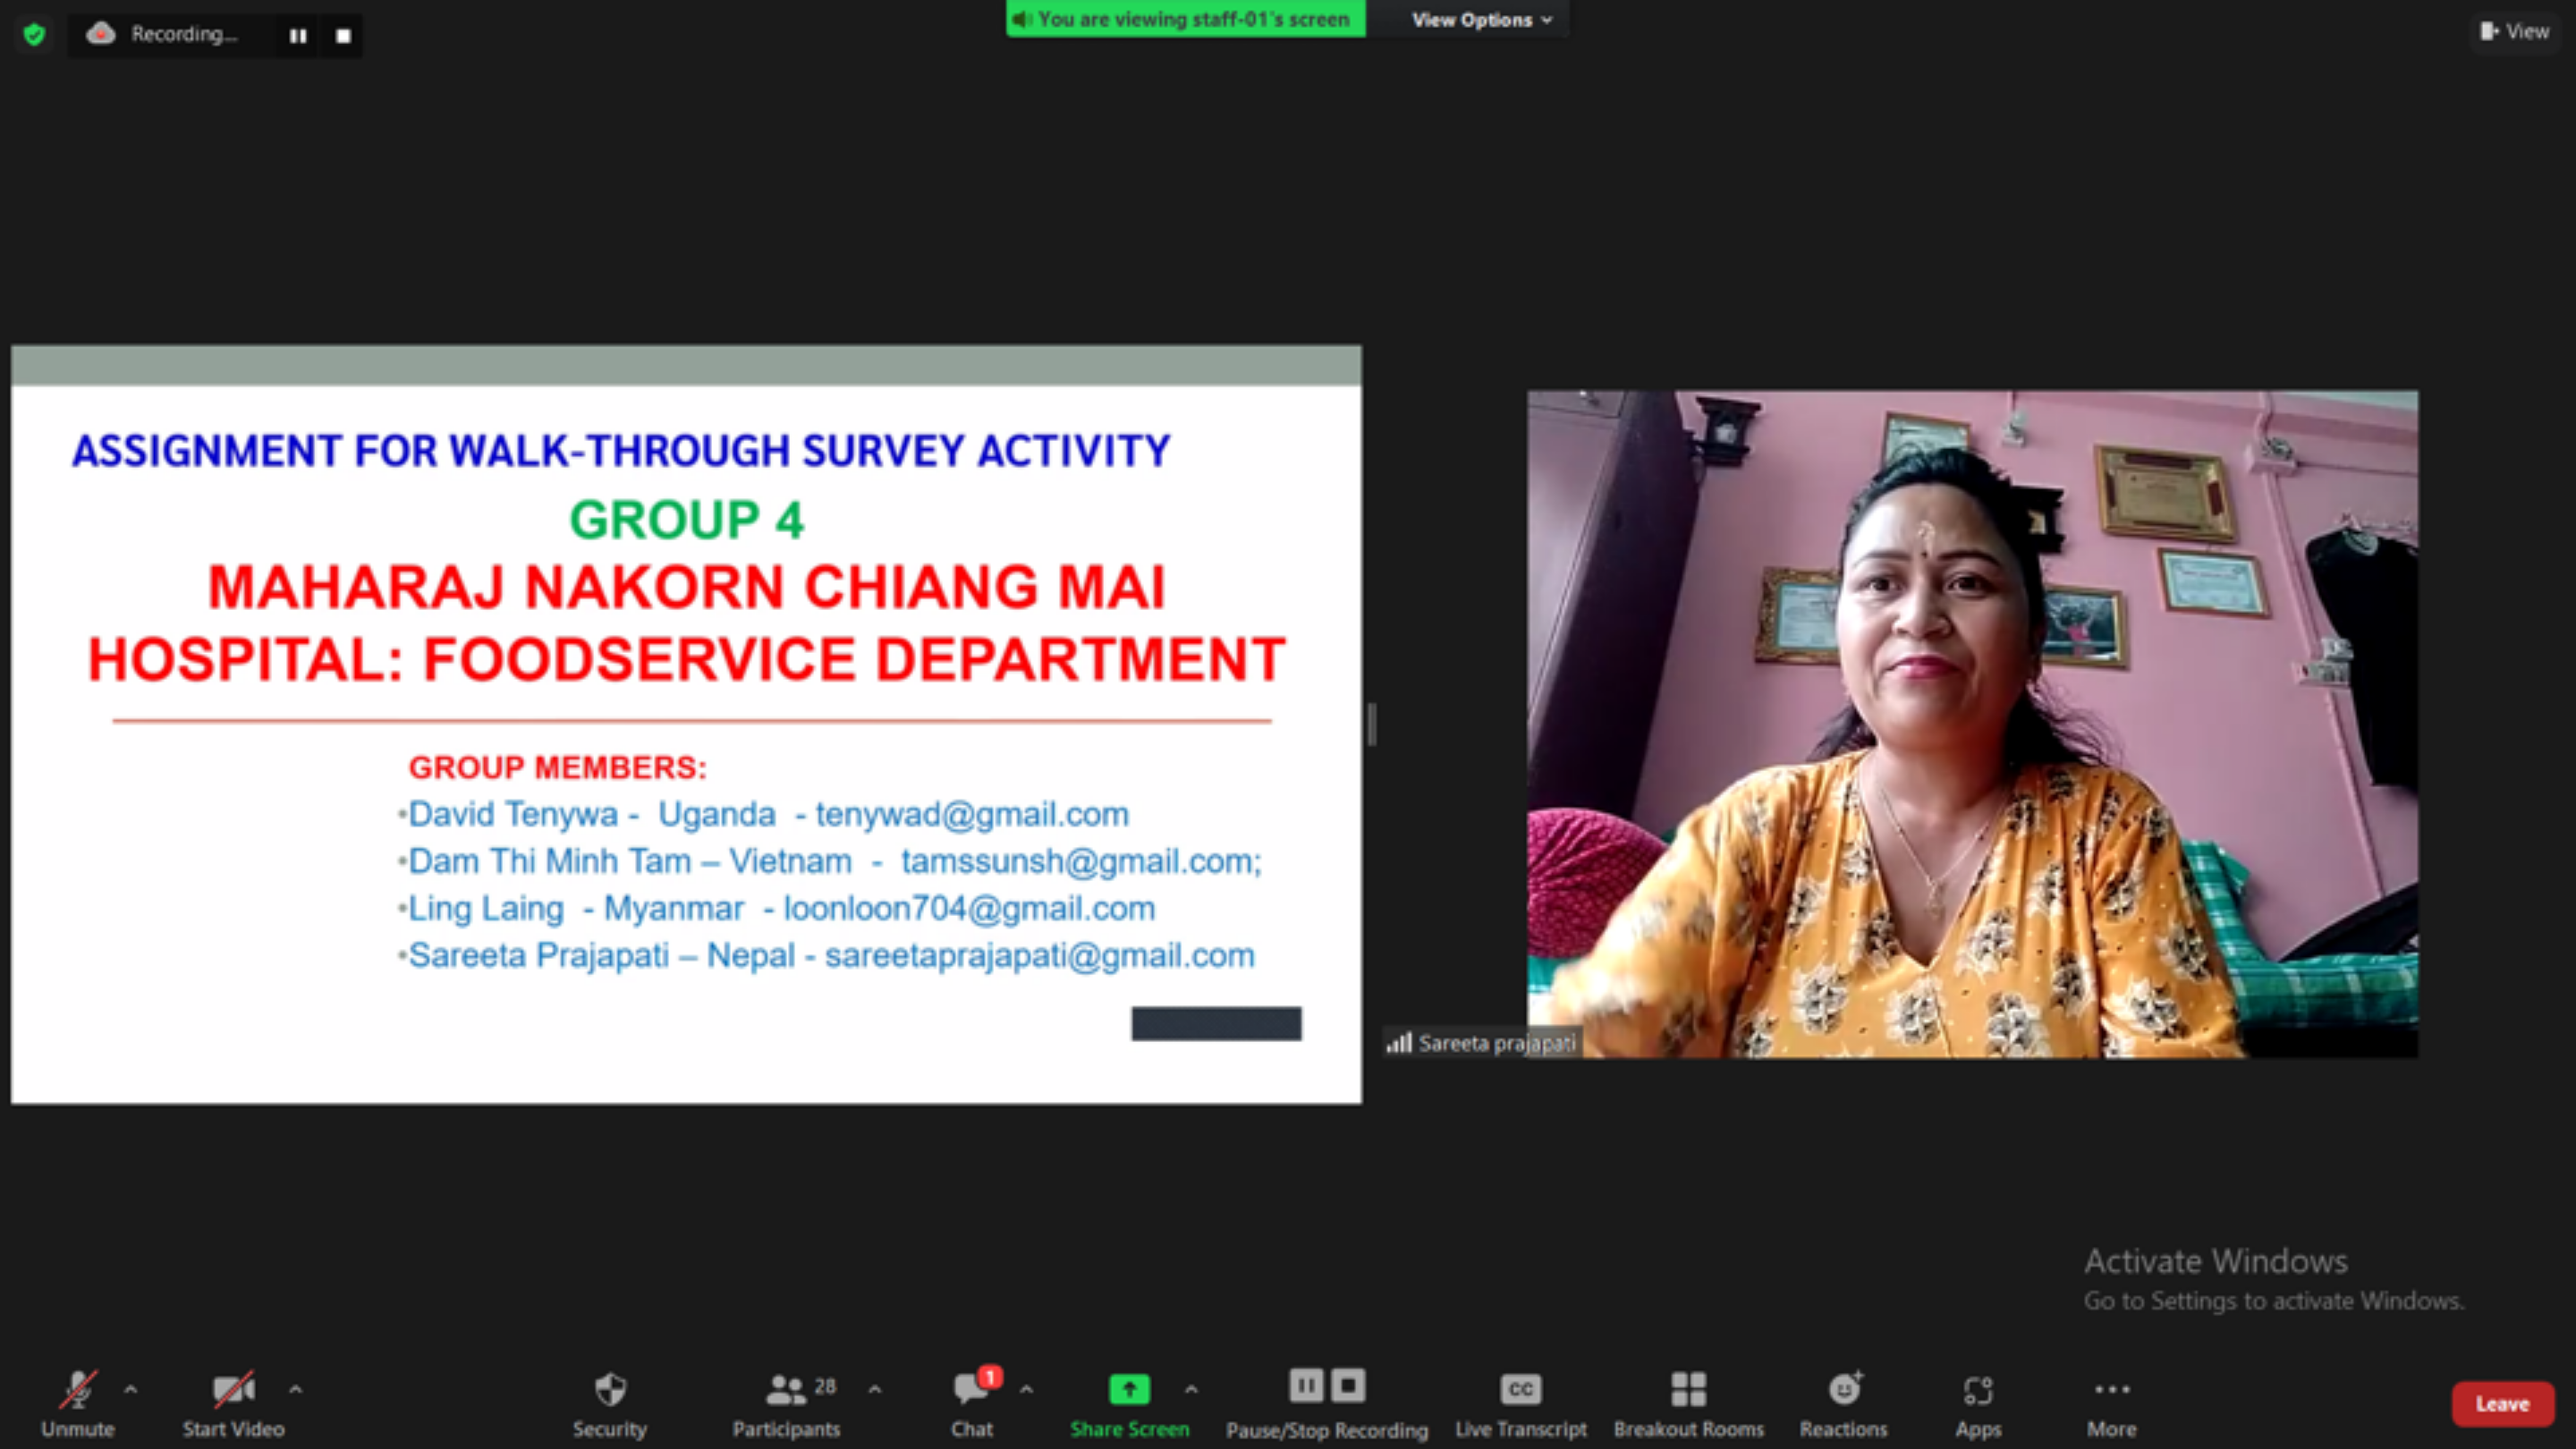Click the cloud Recording indicator
Viewport: 2576px width, 1449px height.
(x=162, y=34)
